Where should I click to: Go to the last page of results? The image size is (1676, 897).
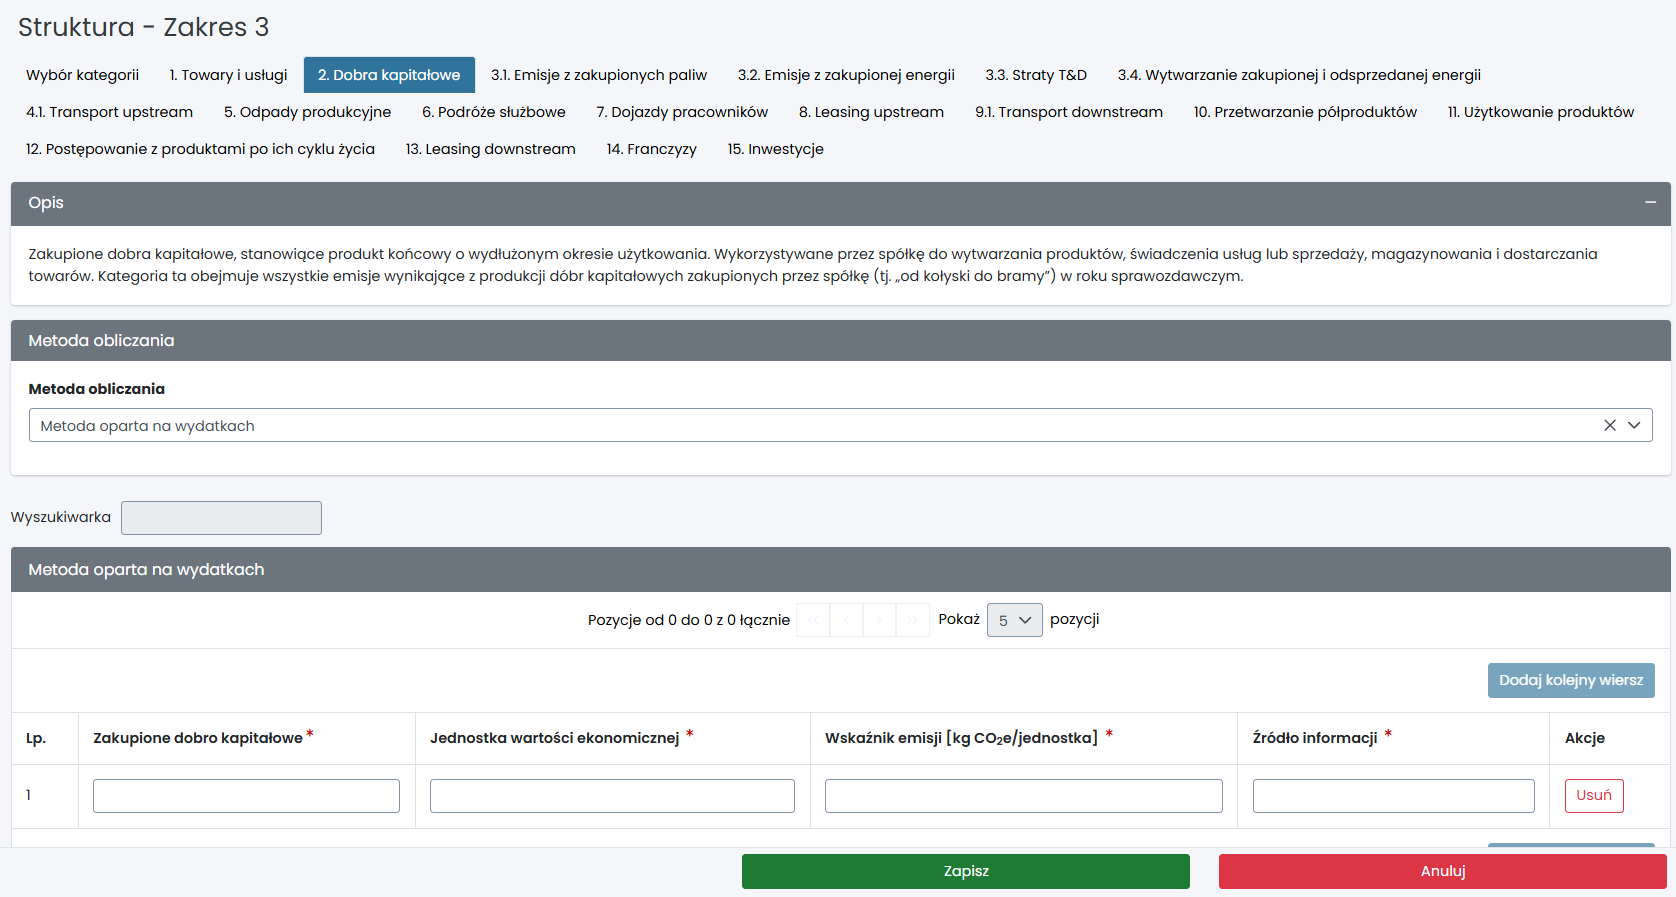pyautogui.click(x=912, y=620)
